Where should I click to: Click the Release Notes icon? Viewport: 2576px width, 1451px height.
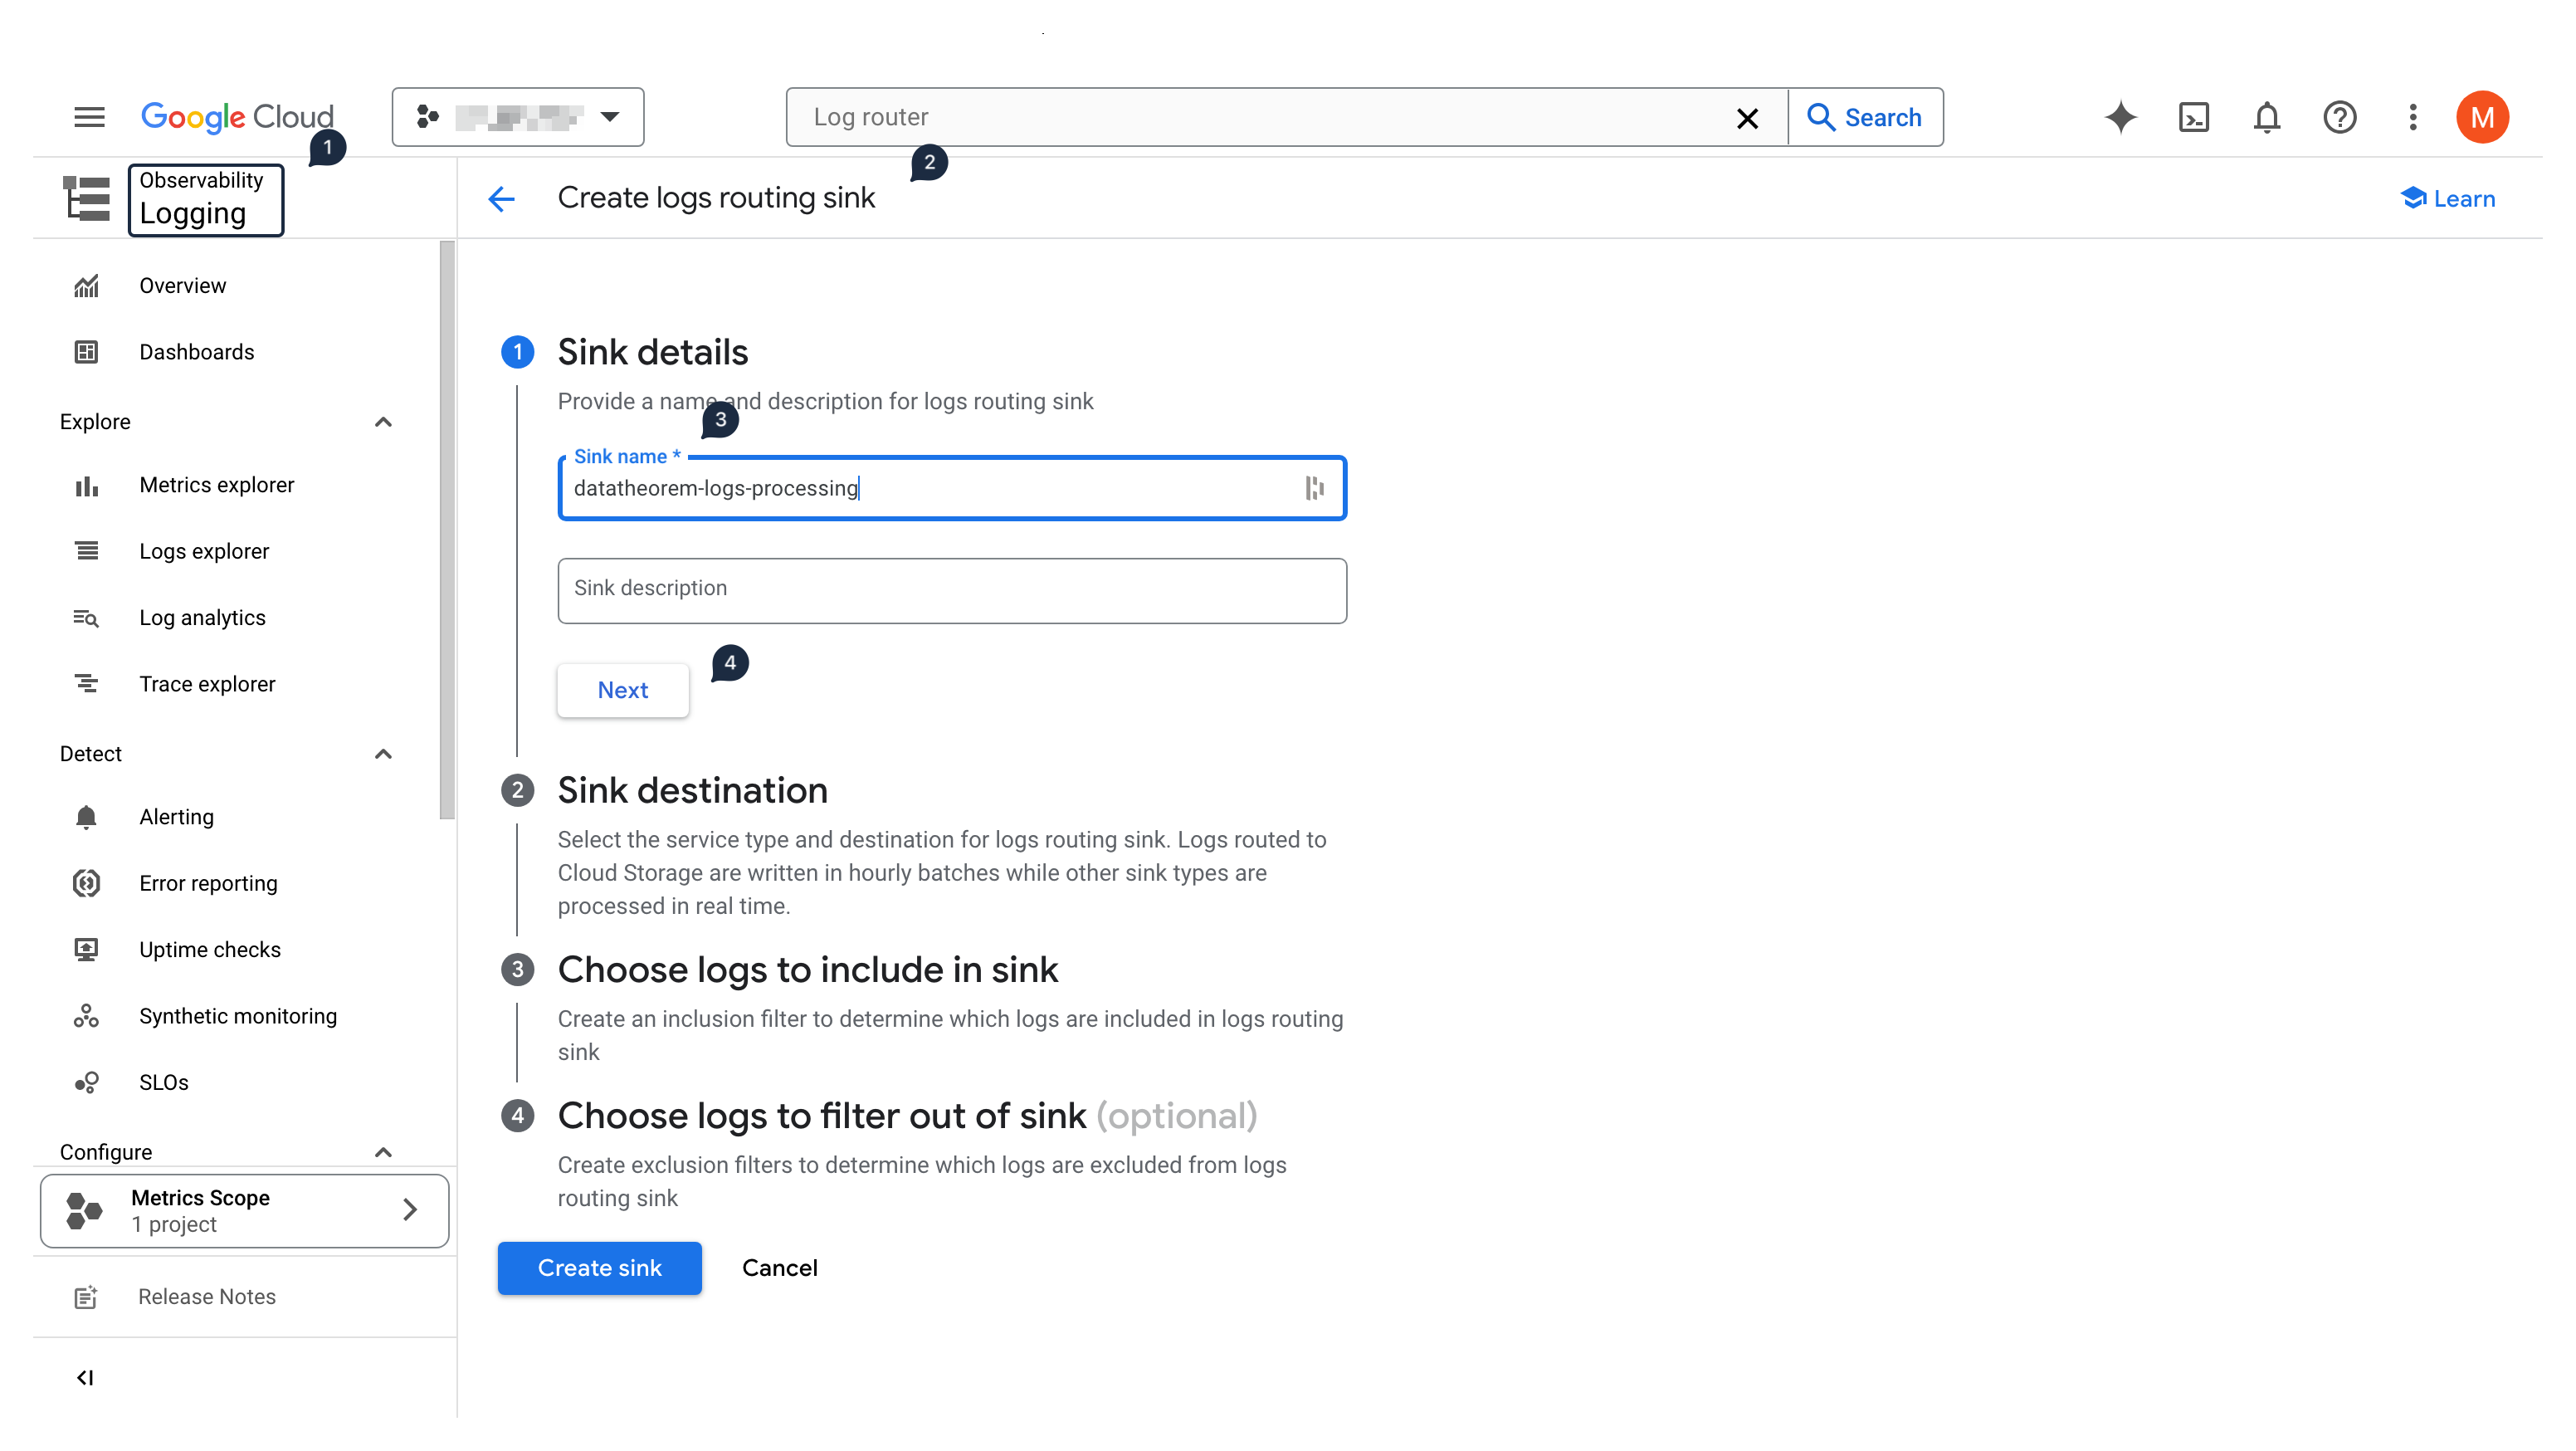[86, 1297]
